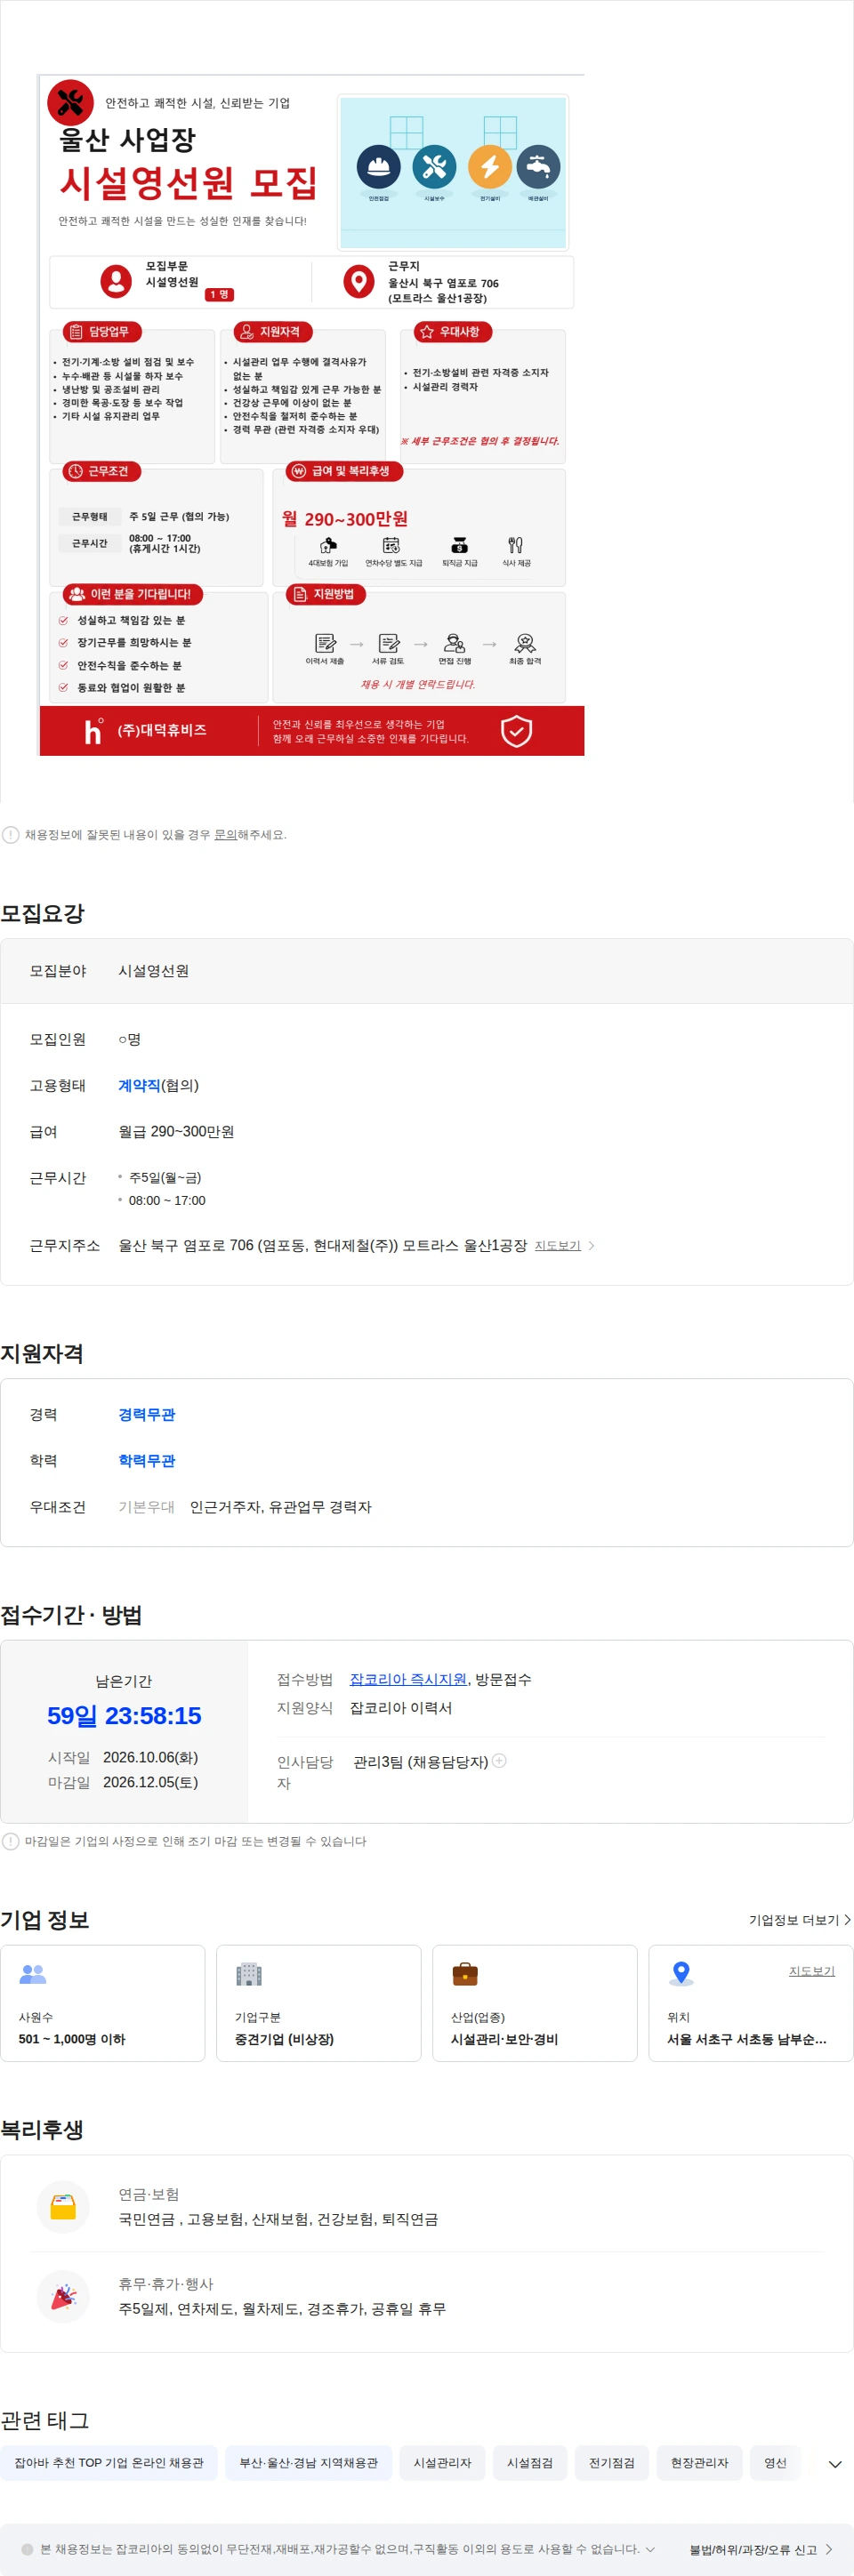This screenshot has width=854, height=2576.
Task: Click the 산업(업종) briefcase icon
Action: tap(465, 1974)
